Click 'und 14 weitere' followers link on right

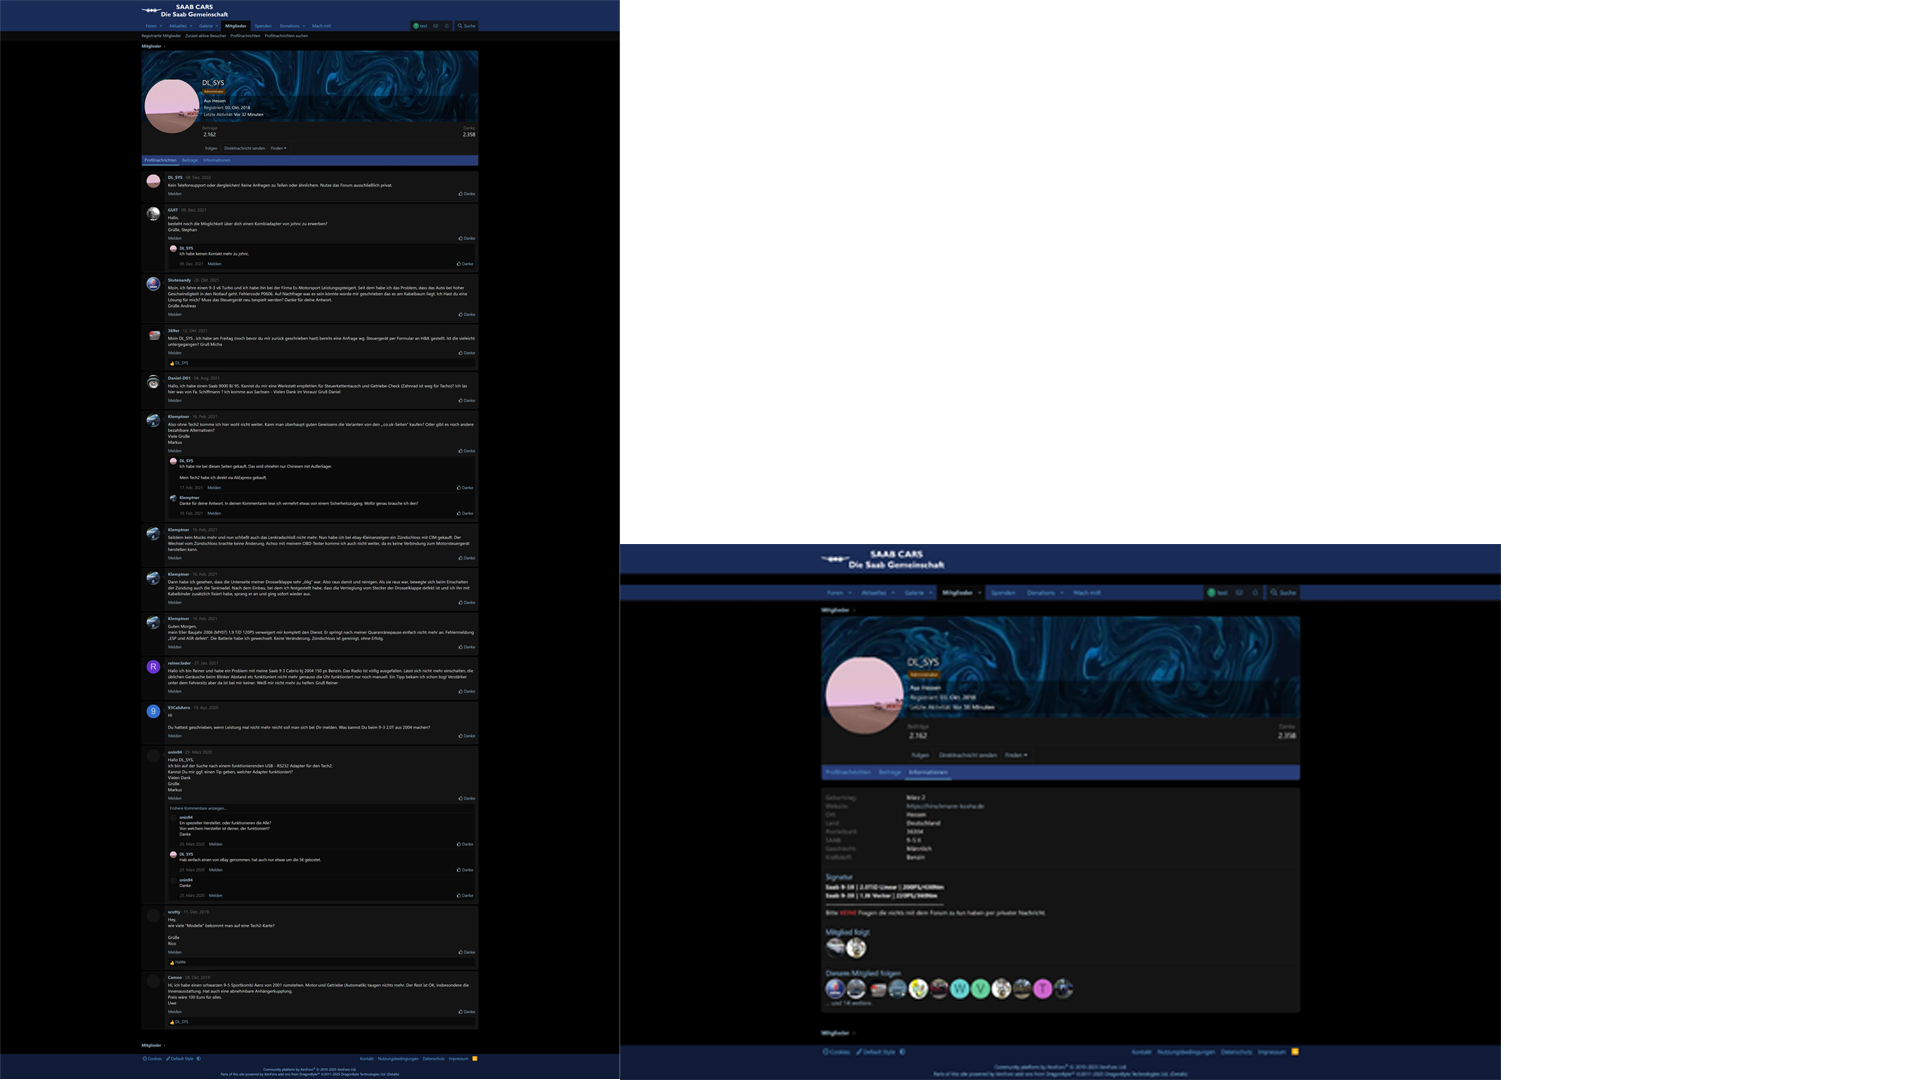(850, 1003)
